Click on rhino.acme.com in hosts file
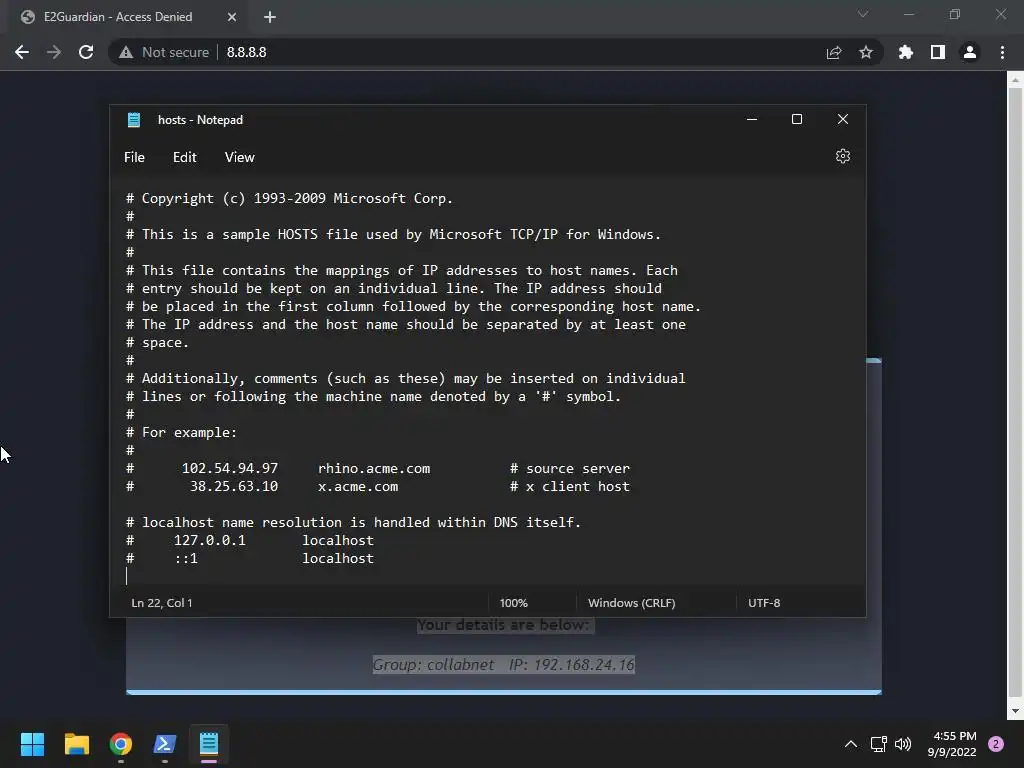Image resolution: width=1024 pixels, height=768 pixels. click(x=374, y=468)
